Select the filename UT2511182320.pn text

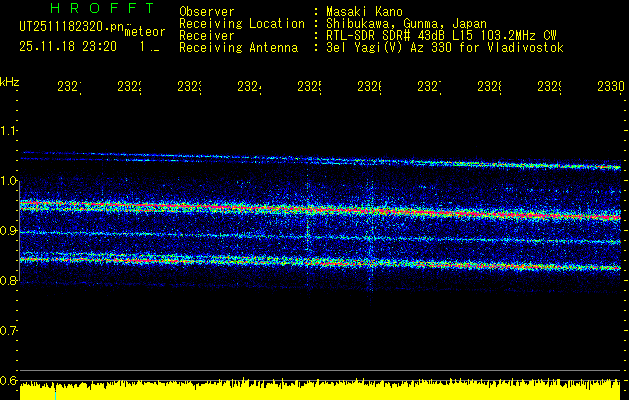click(x=71, y=26)
